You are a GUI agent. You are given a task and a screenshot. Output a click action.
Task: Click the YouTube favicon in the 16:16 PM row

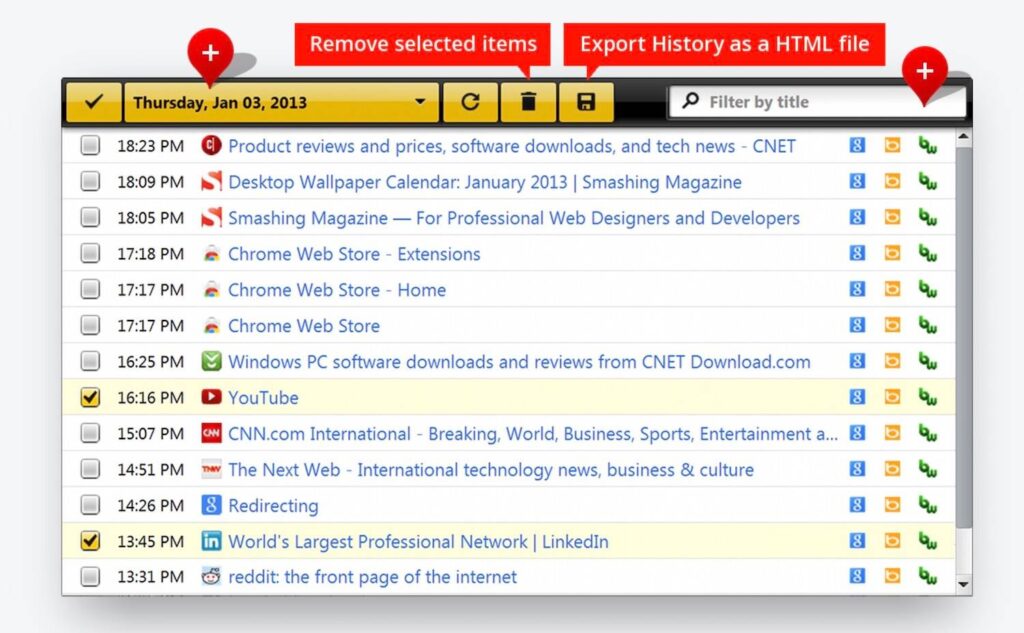pos(211,397)
